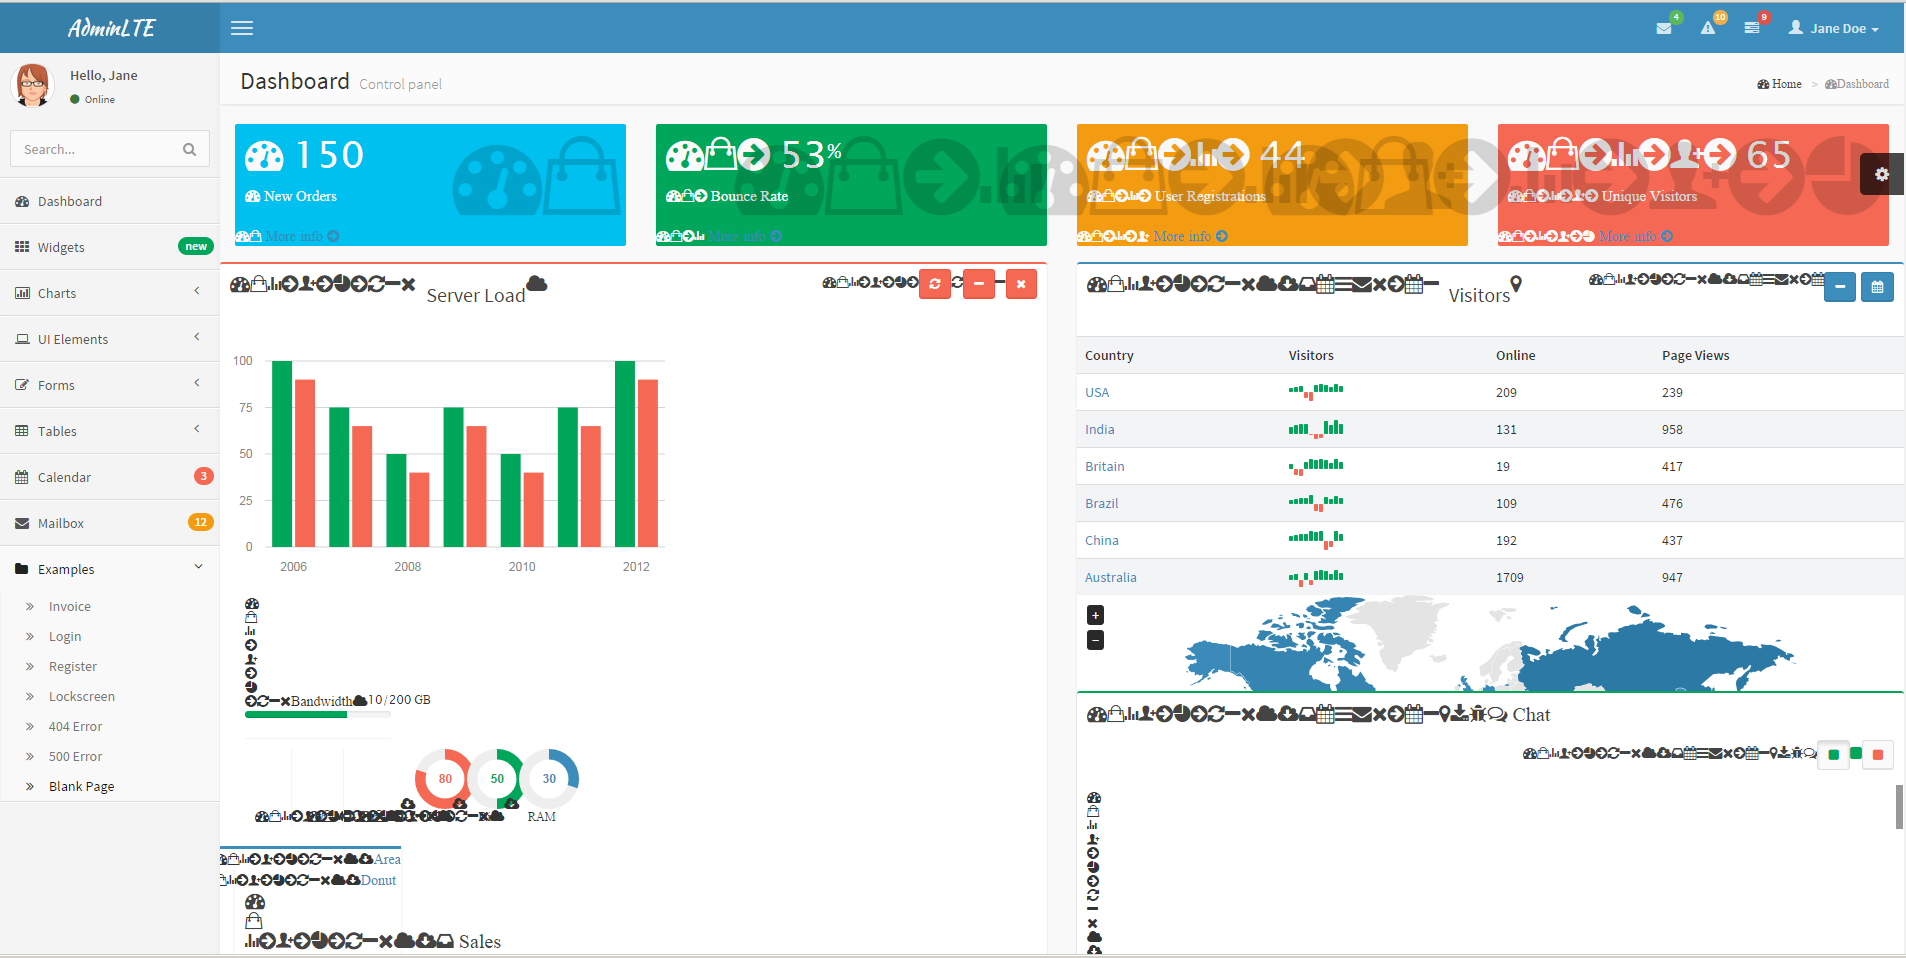This screenshot has height=958, width=1906.
Task: Expand the Charts sidebar submenu
Action: (x=109, y=293)
